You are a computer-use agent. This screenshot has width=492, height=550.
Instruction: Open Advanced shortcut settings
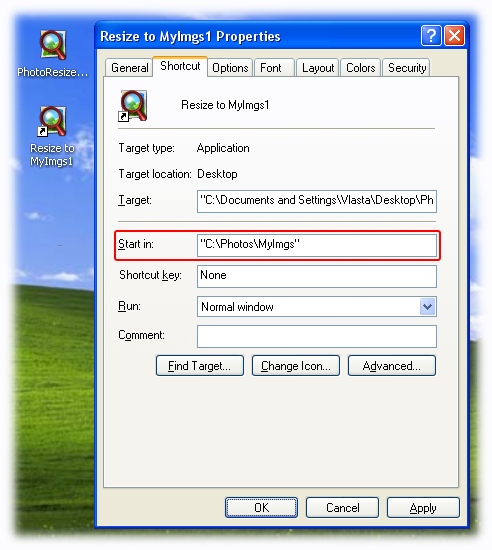click(392, 365)
